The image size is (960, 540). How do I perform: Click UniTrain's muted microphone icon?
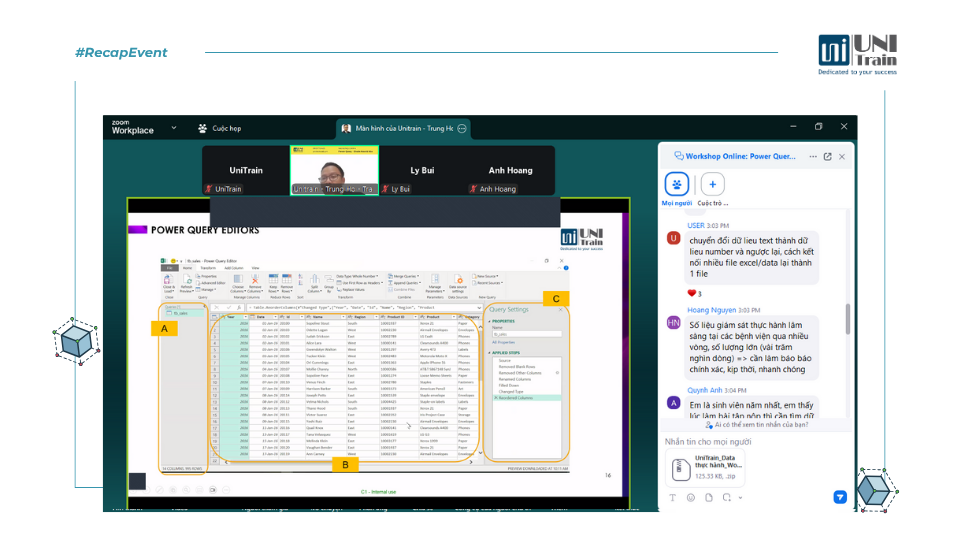[209, 189]
